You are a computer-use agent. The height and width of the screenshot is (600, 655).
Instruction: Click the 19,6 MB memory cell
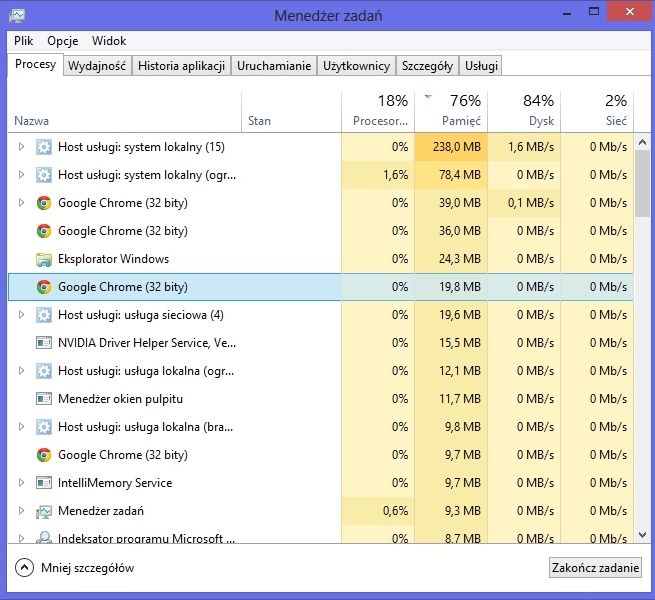(x=451, y=315)
